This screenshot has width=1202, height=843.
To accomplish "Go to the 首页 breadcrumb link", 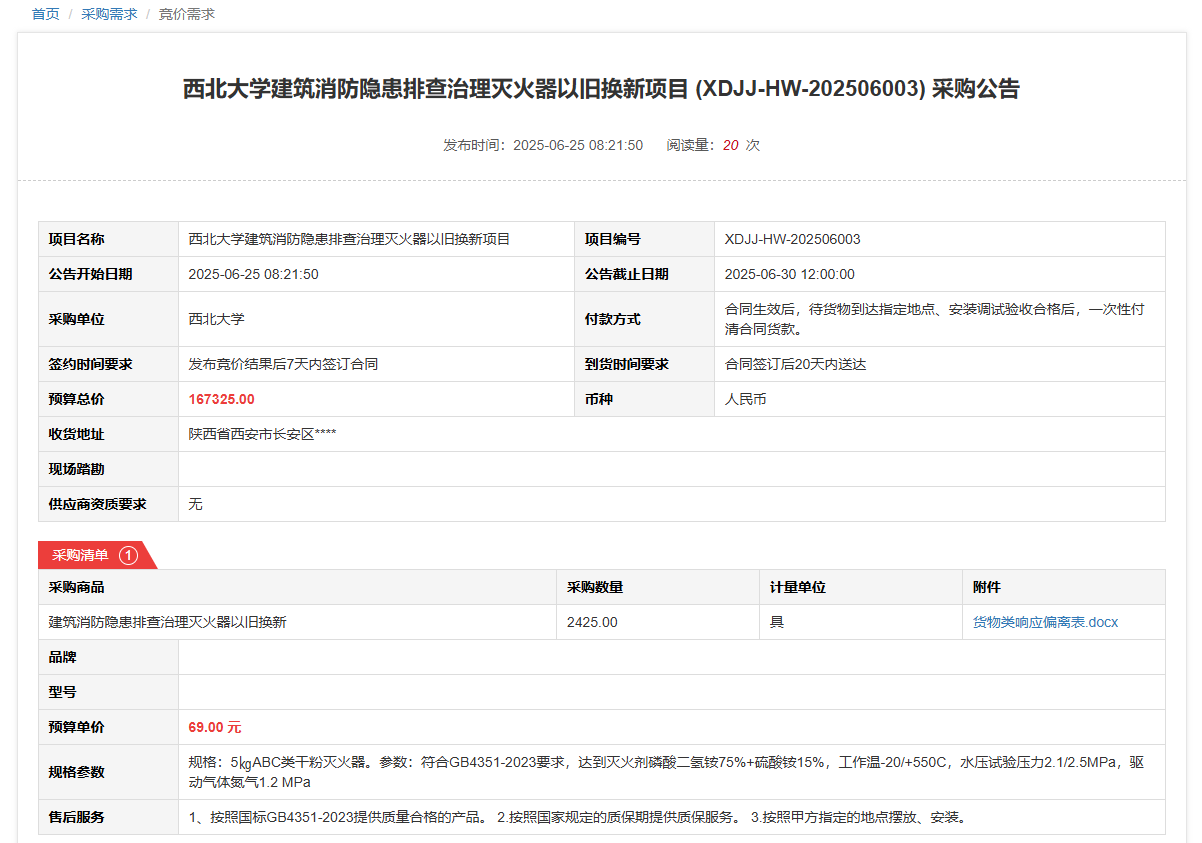I will (x=46, y=14).
